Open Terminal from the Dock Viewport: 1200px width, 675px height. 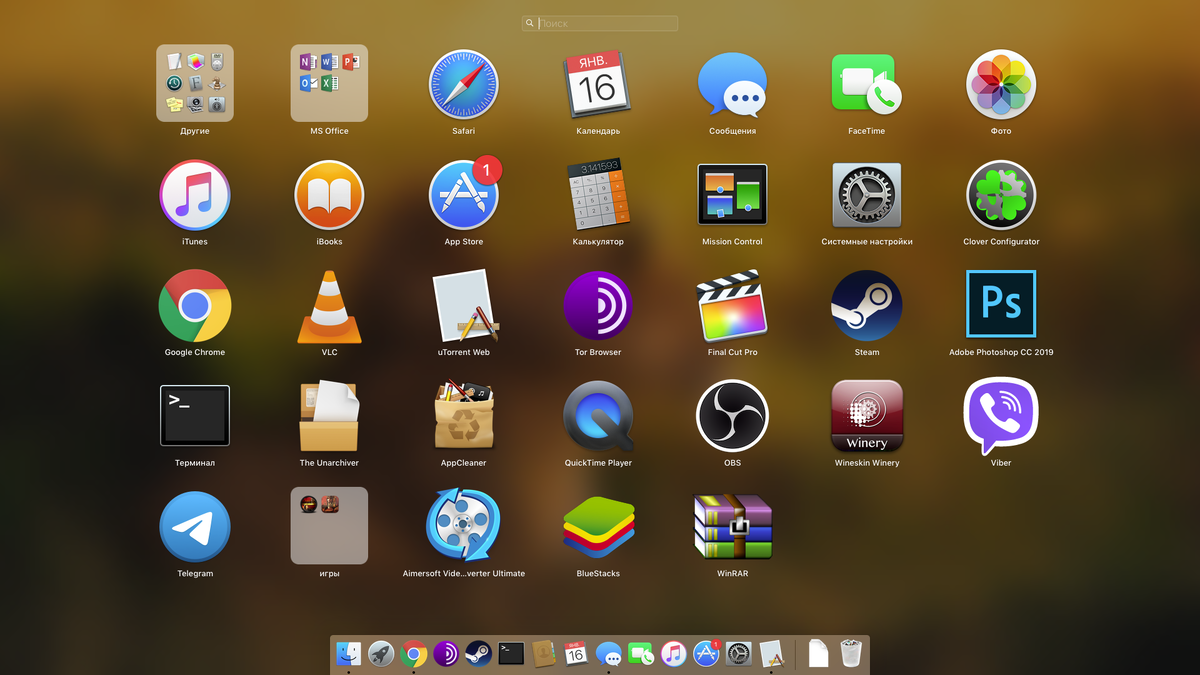coord(511,654)
